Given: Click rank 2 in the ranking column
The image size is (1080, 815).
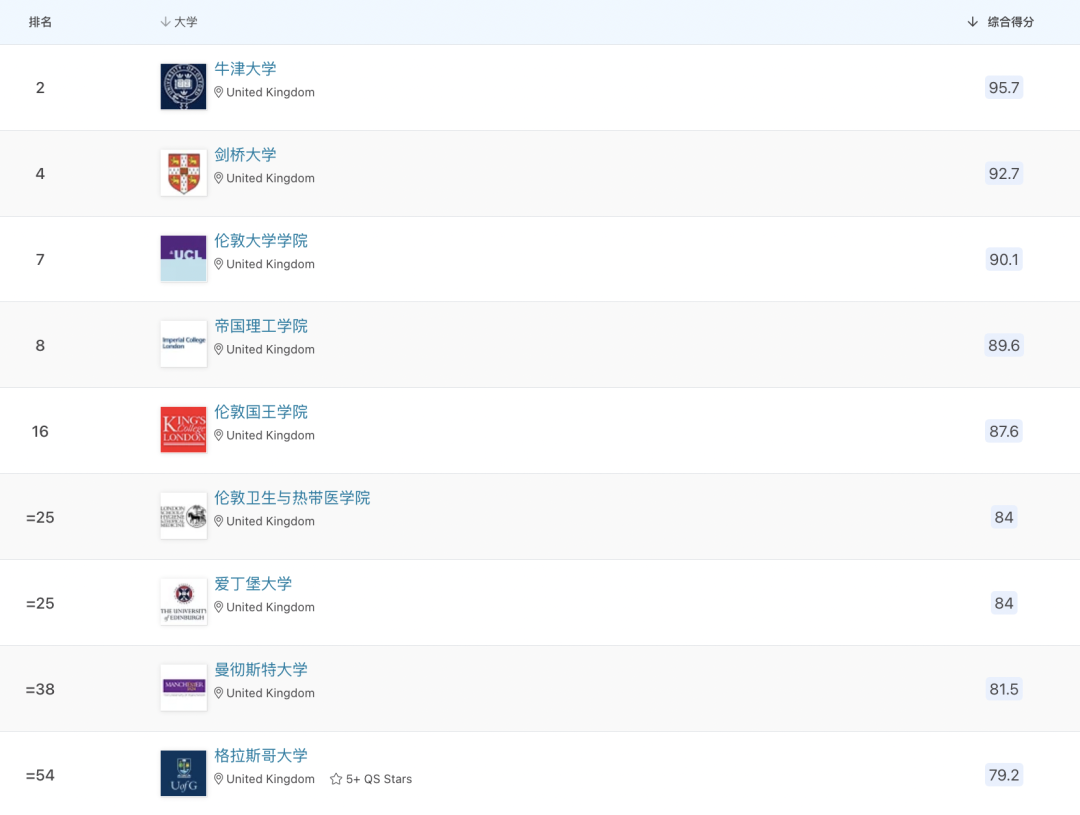Looking at the screenshot, I should (40, 87).
